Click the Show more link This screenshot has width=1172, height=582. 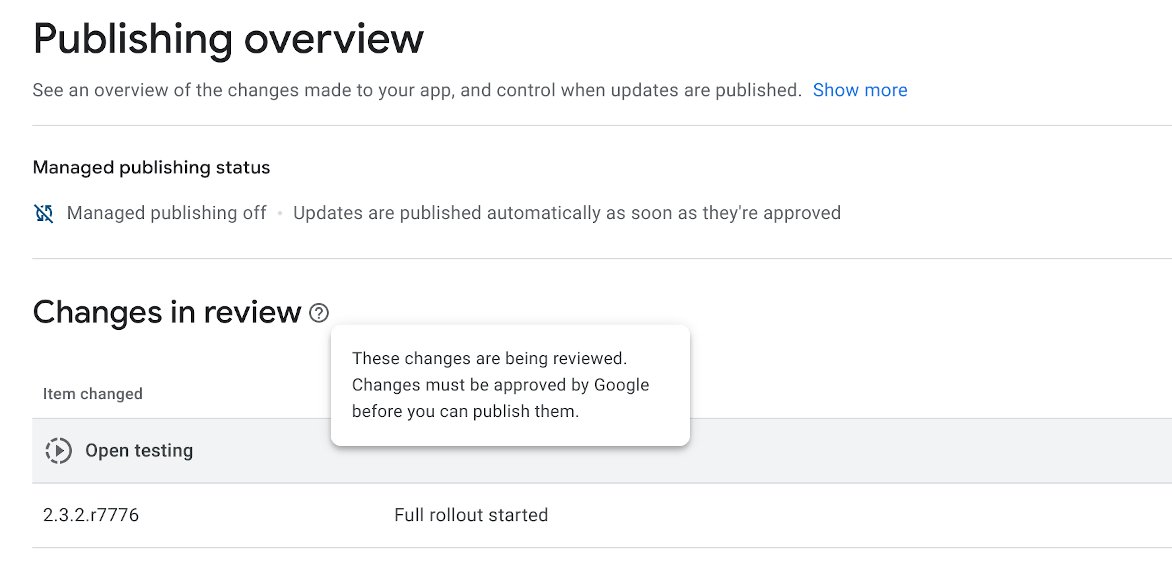point(860,90)
